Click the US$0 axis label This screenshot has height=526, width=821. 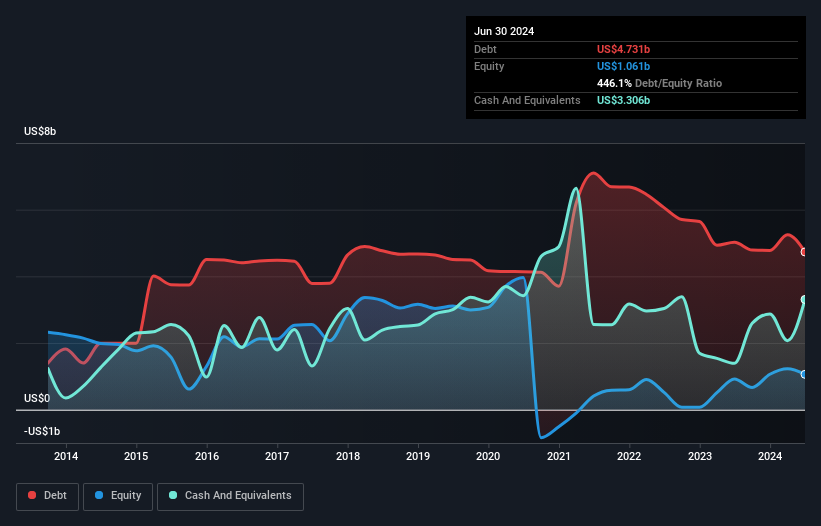37,398
